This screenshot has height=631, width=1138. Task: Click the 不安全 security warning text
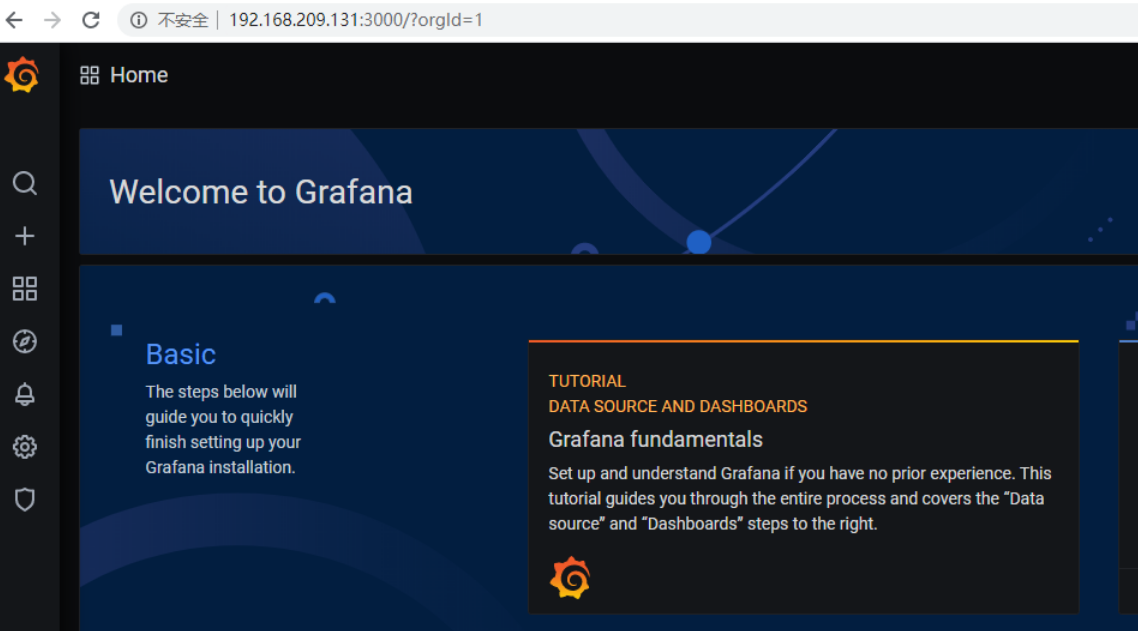pos(183,20)
